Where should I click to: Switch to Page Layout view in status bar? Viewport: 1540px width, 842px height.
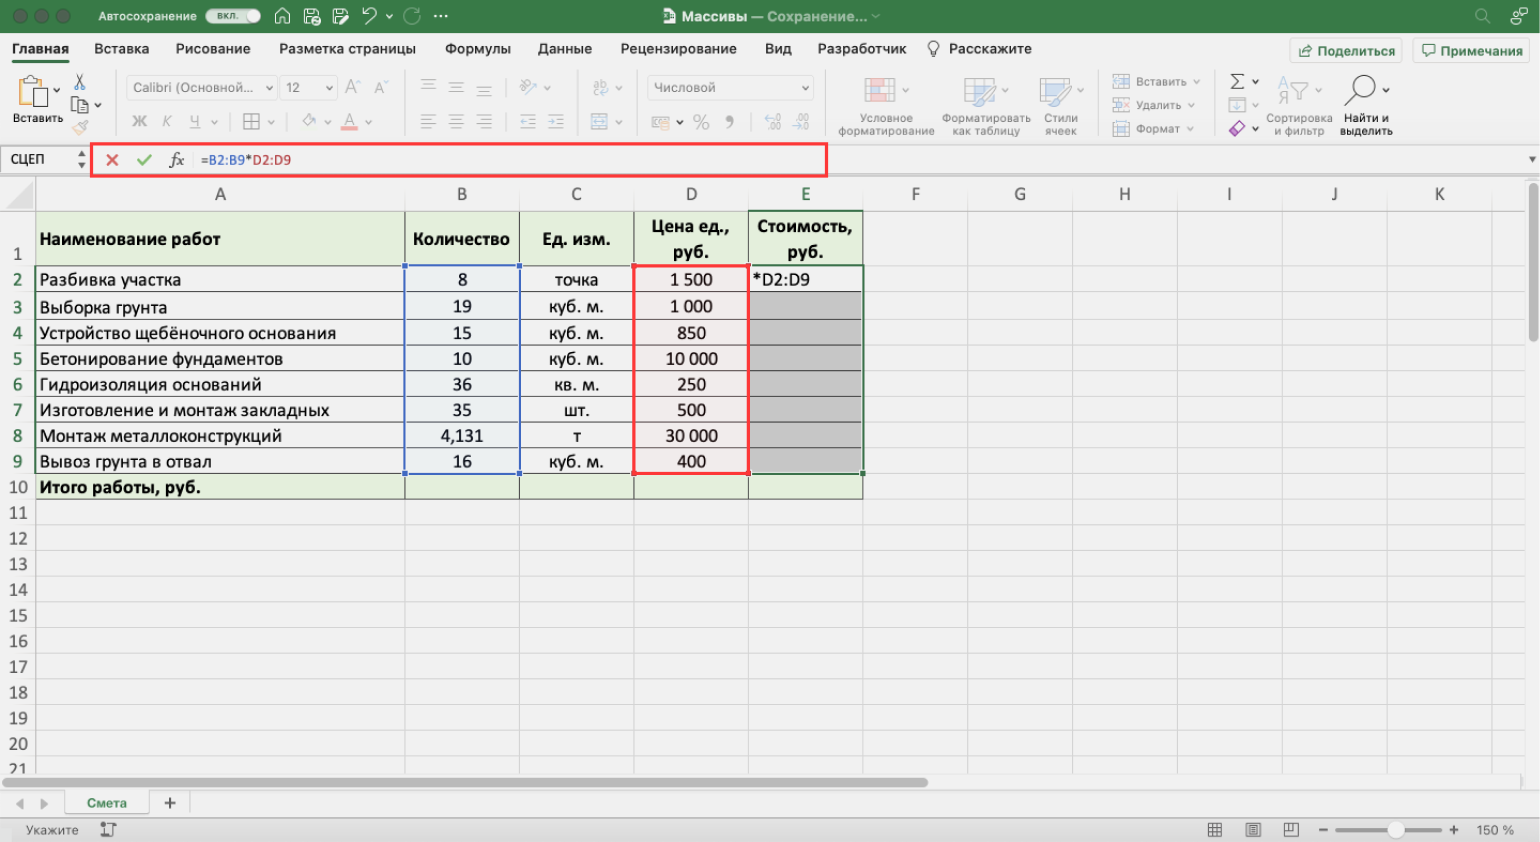pyautogui.click(x=1253, y=830)
